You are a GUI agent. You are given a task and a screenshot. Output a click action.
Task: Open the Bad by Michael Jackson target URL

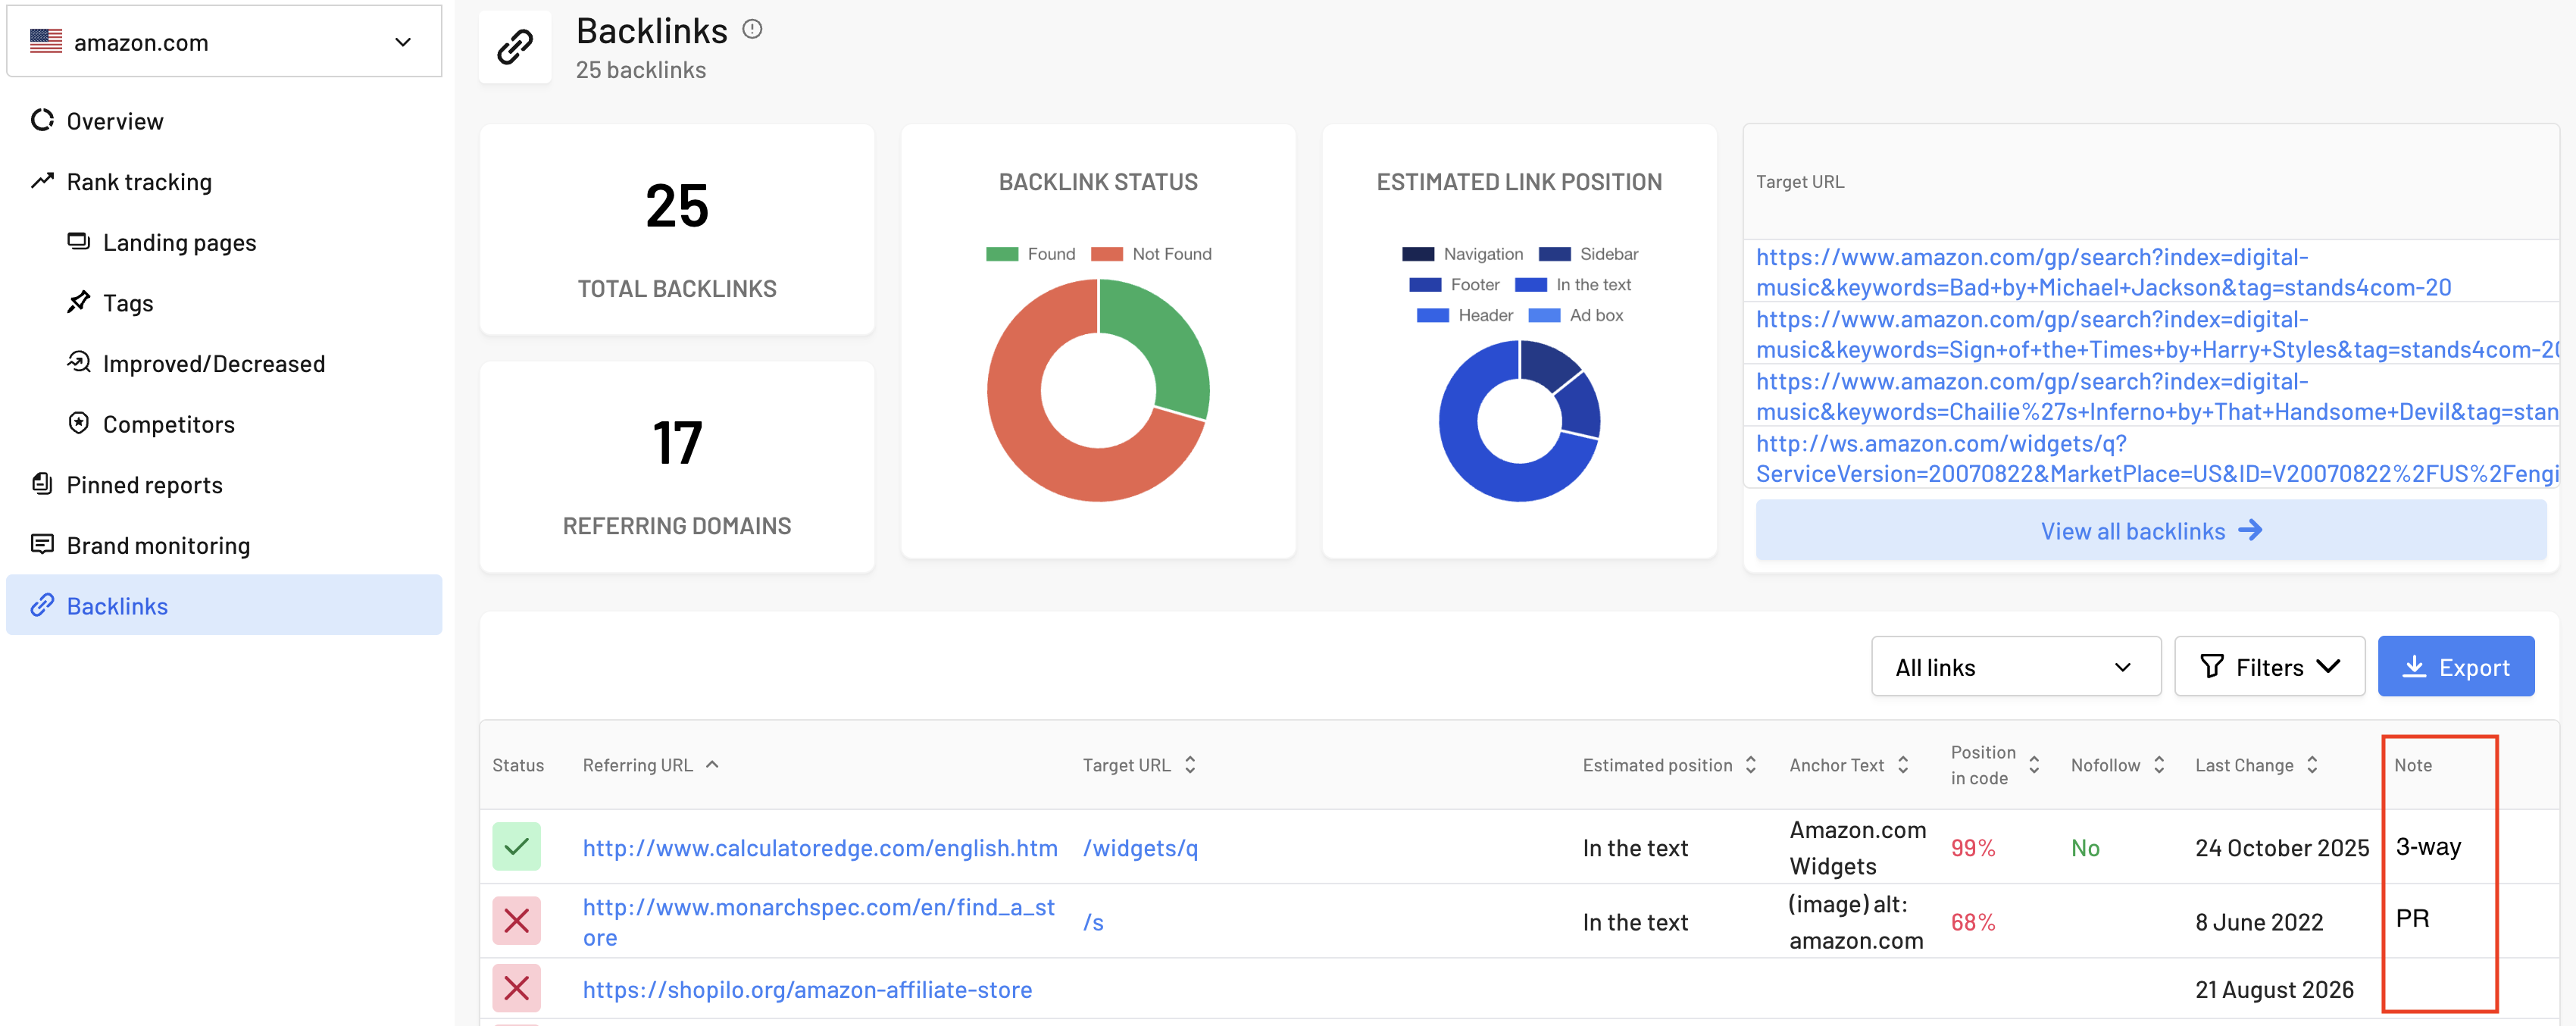click(x=2103, y=272)
